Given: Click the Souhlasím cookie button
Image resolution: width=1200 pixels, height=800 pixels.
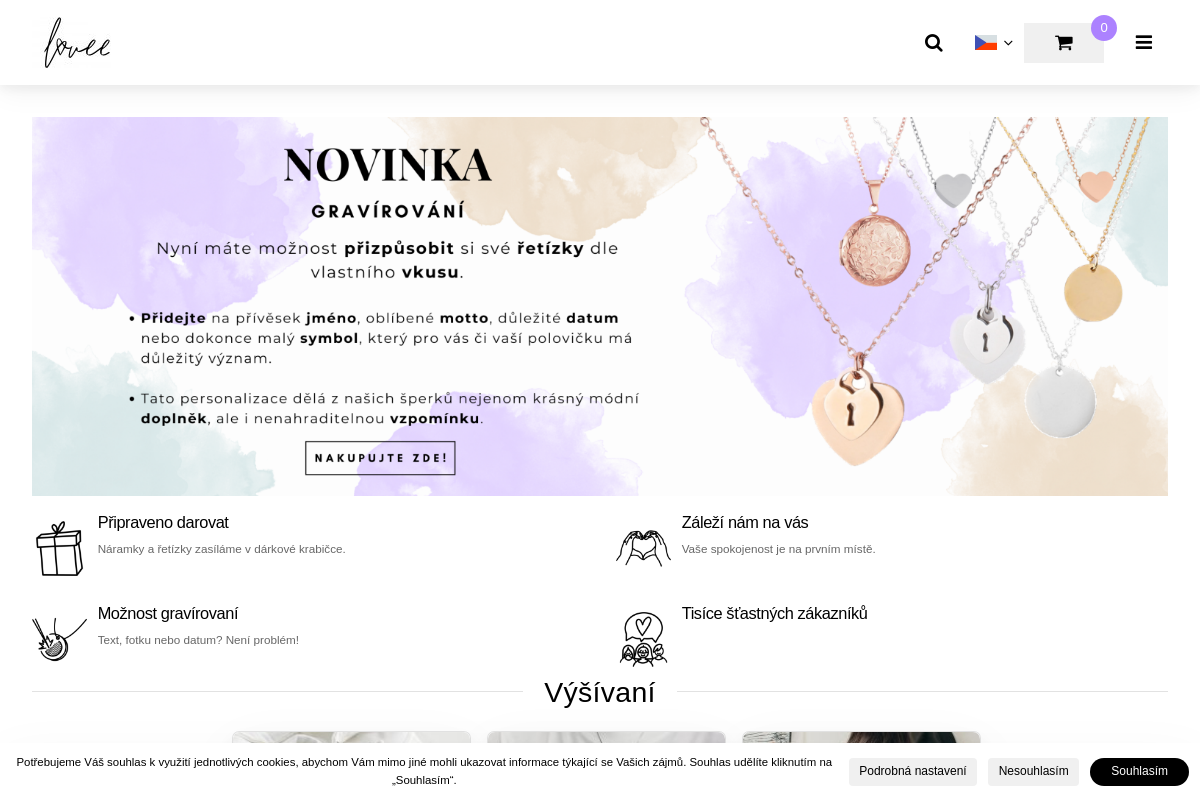Looking at the screenshot, I should 1139,771.
